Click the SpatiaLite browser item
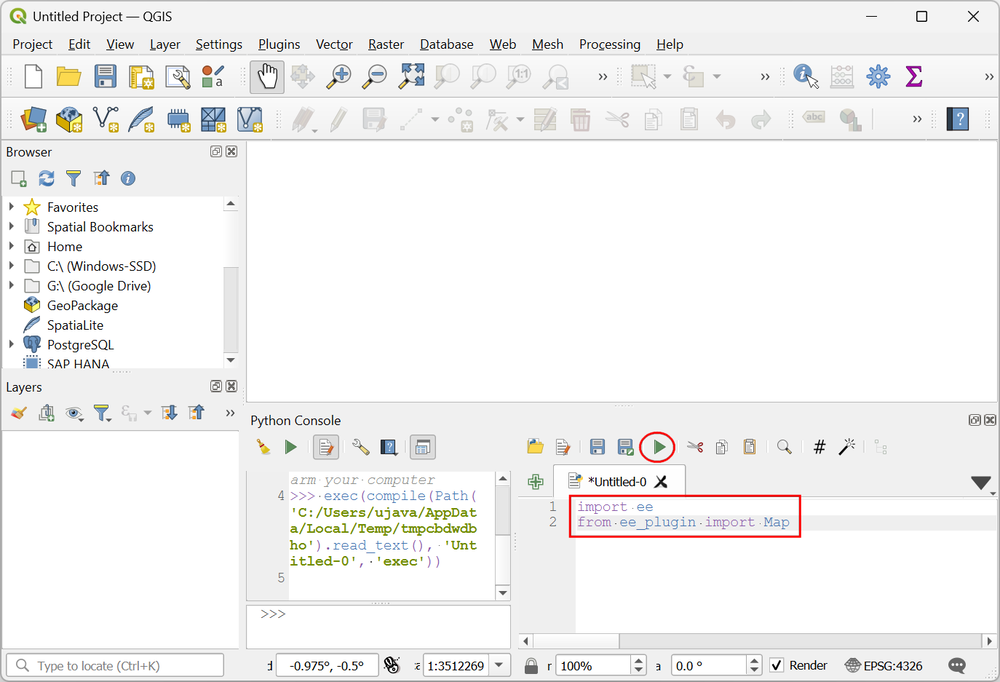The width and height of the screenshot is (1000, 682). 75,325
